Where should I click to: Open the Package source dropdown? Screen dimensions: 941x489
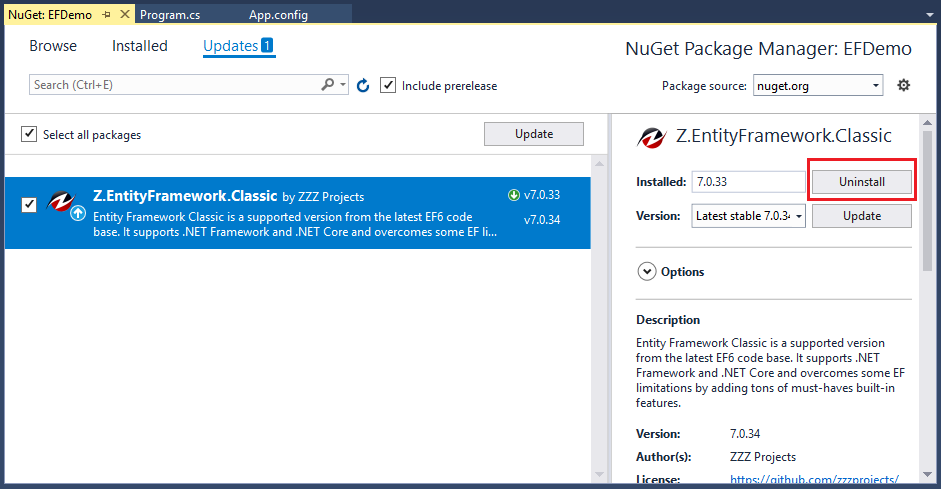[x=817, y=86]
